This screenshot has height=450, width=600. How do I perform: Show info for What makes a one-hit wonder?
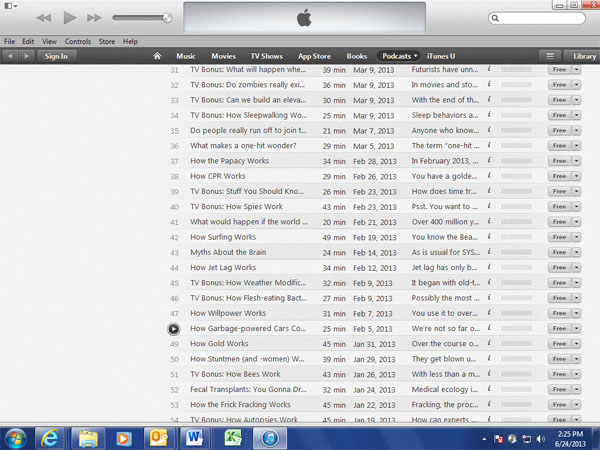(489, 145)
